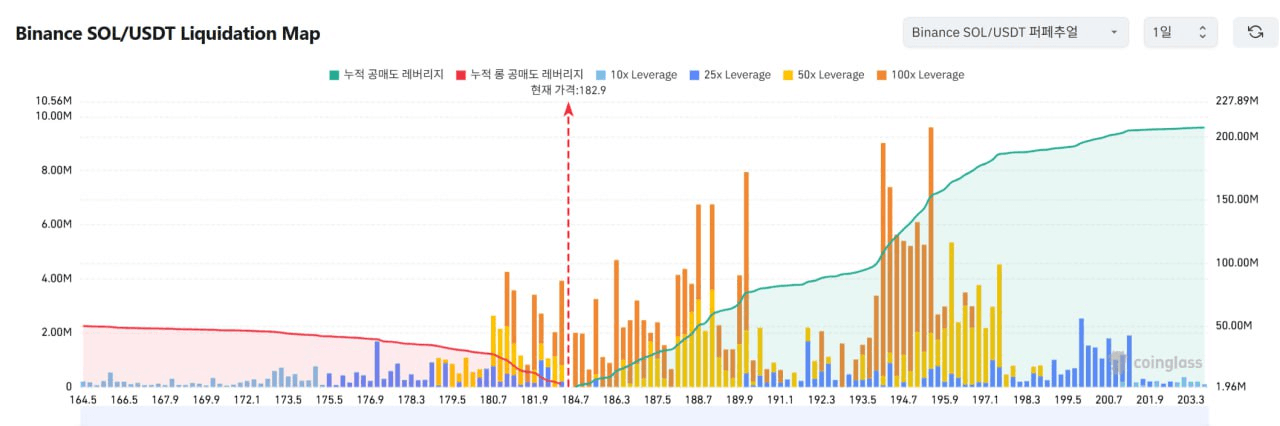Click the 176.9 x-axis label
Viewport: 1280px width, 426px height.
370,400
